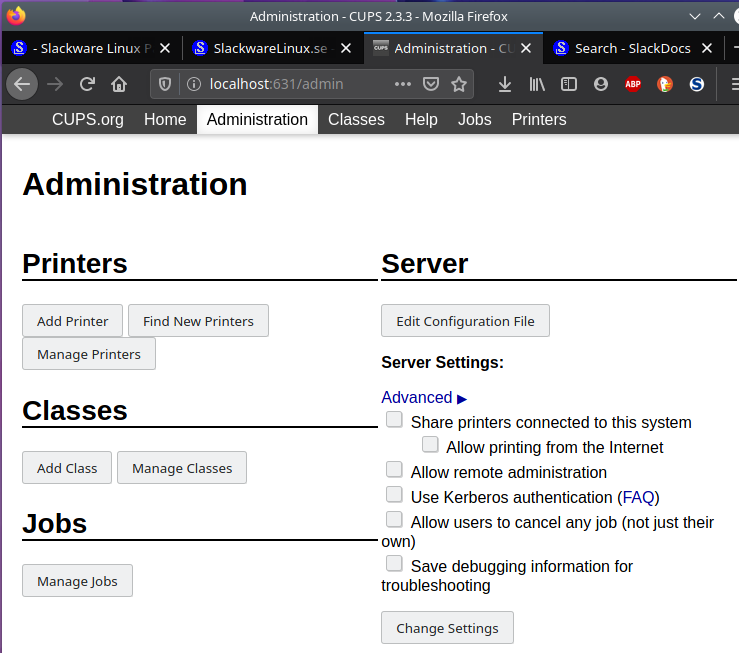Enable Save debugging information for troubleshooting
This screenshot has height=653, width=739.
click(394, 563)
